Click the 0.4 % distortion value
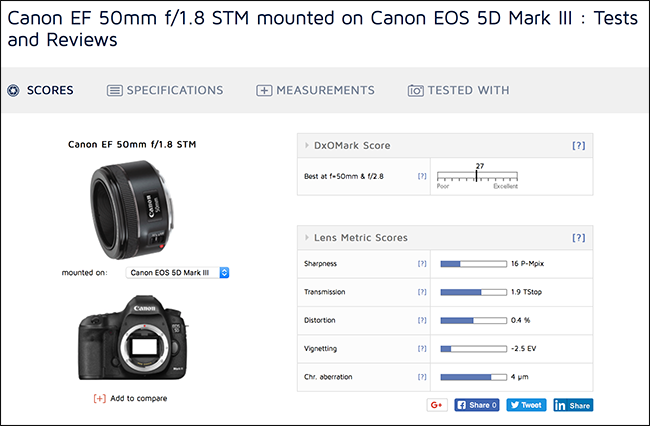 (520, 320)
